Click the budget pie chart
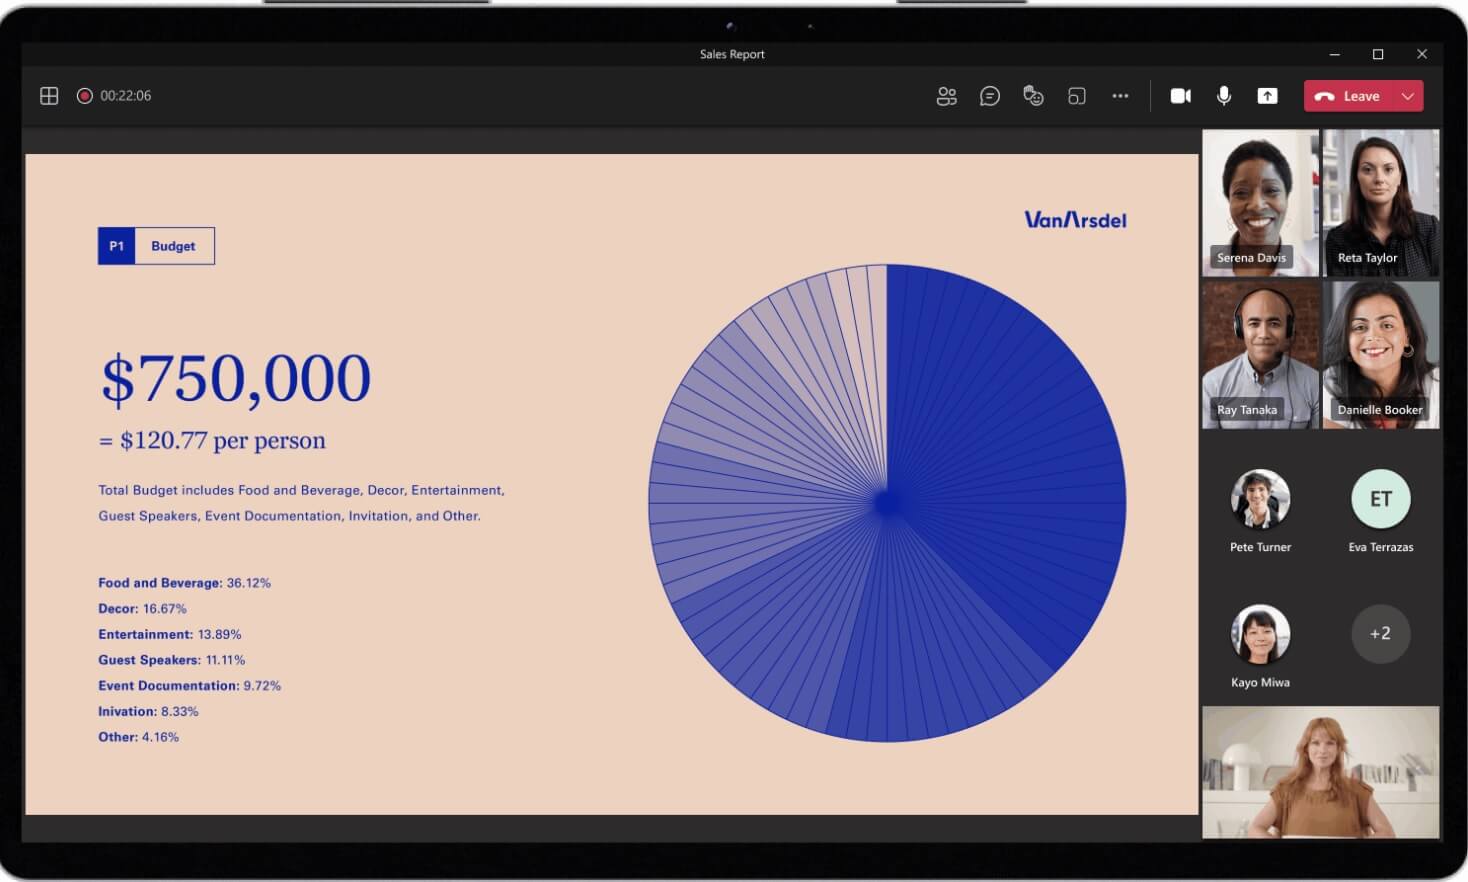 (x=887, y=503)
